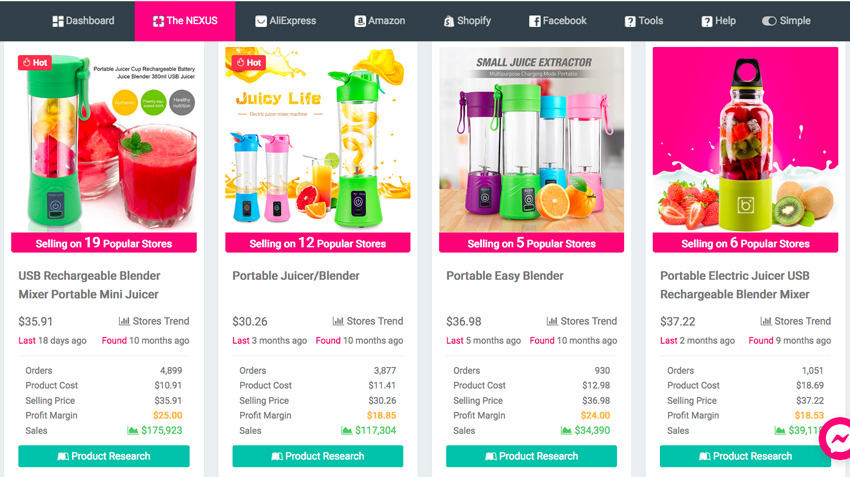Click the Hot badge on Juicy Life product
Viewport: 850px width, 477px height.
pyautogui.click(x=249, y=62)
